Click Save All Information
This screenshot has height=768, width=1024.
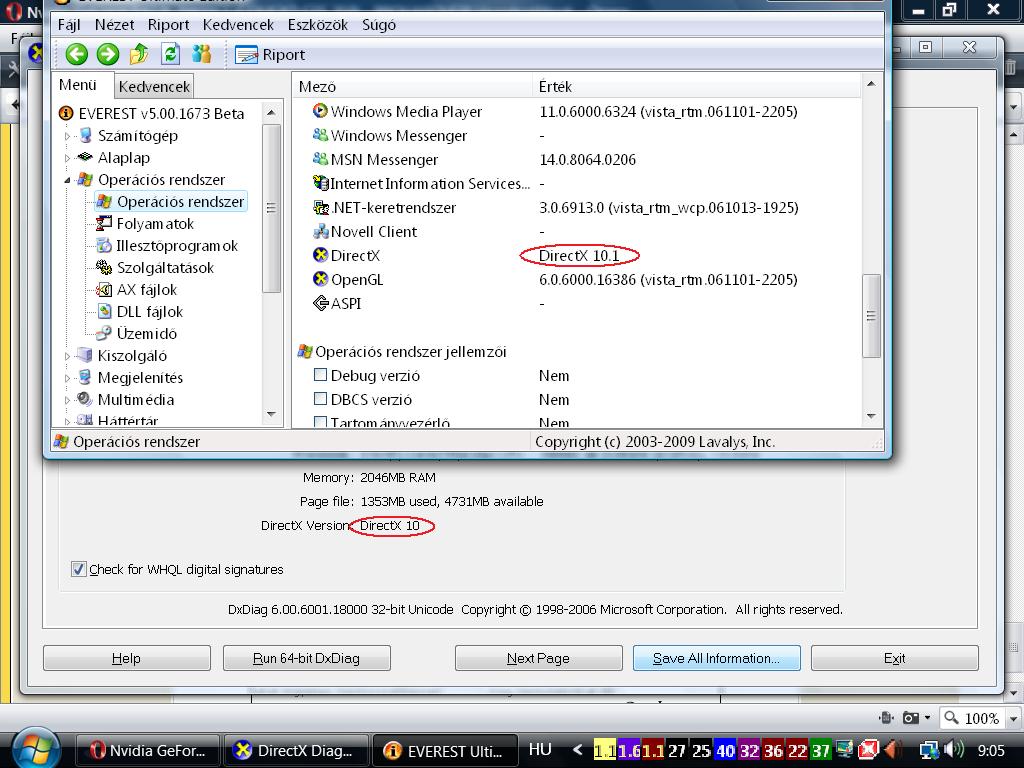point(716,658)
